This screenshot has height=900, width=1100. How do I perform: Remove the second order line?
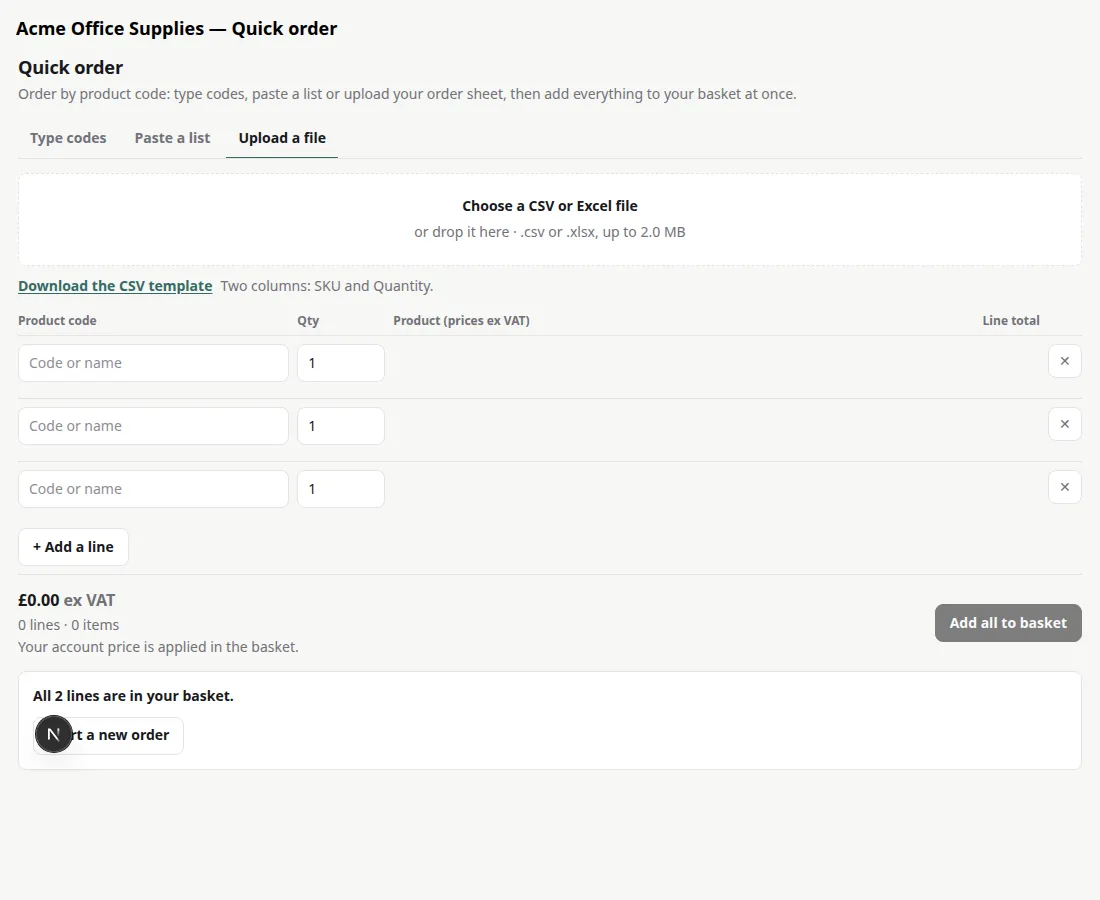(1064, 424)
